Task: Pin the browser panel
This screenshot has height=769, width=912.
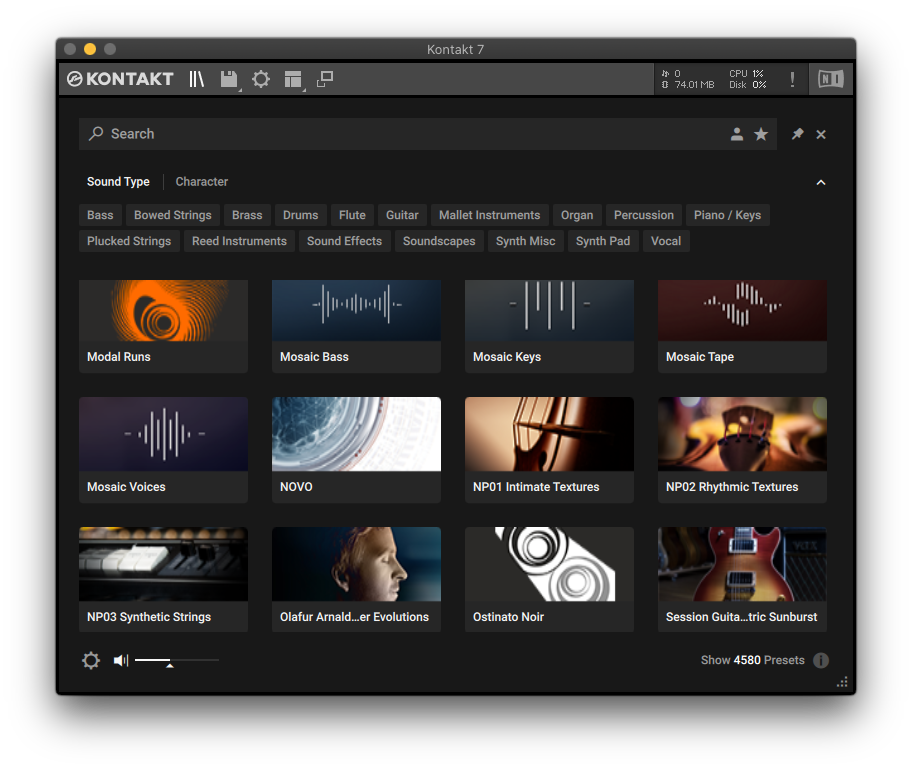Action: point(797,134)
